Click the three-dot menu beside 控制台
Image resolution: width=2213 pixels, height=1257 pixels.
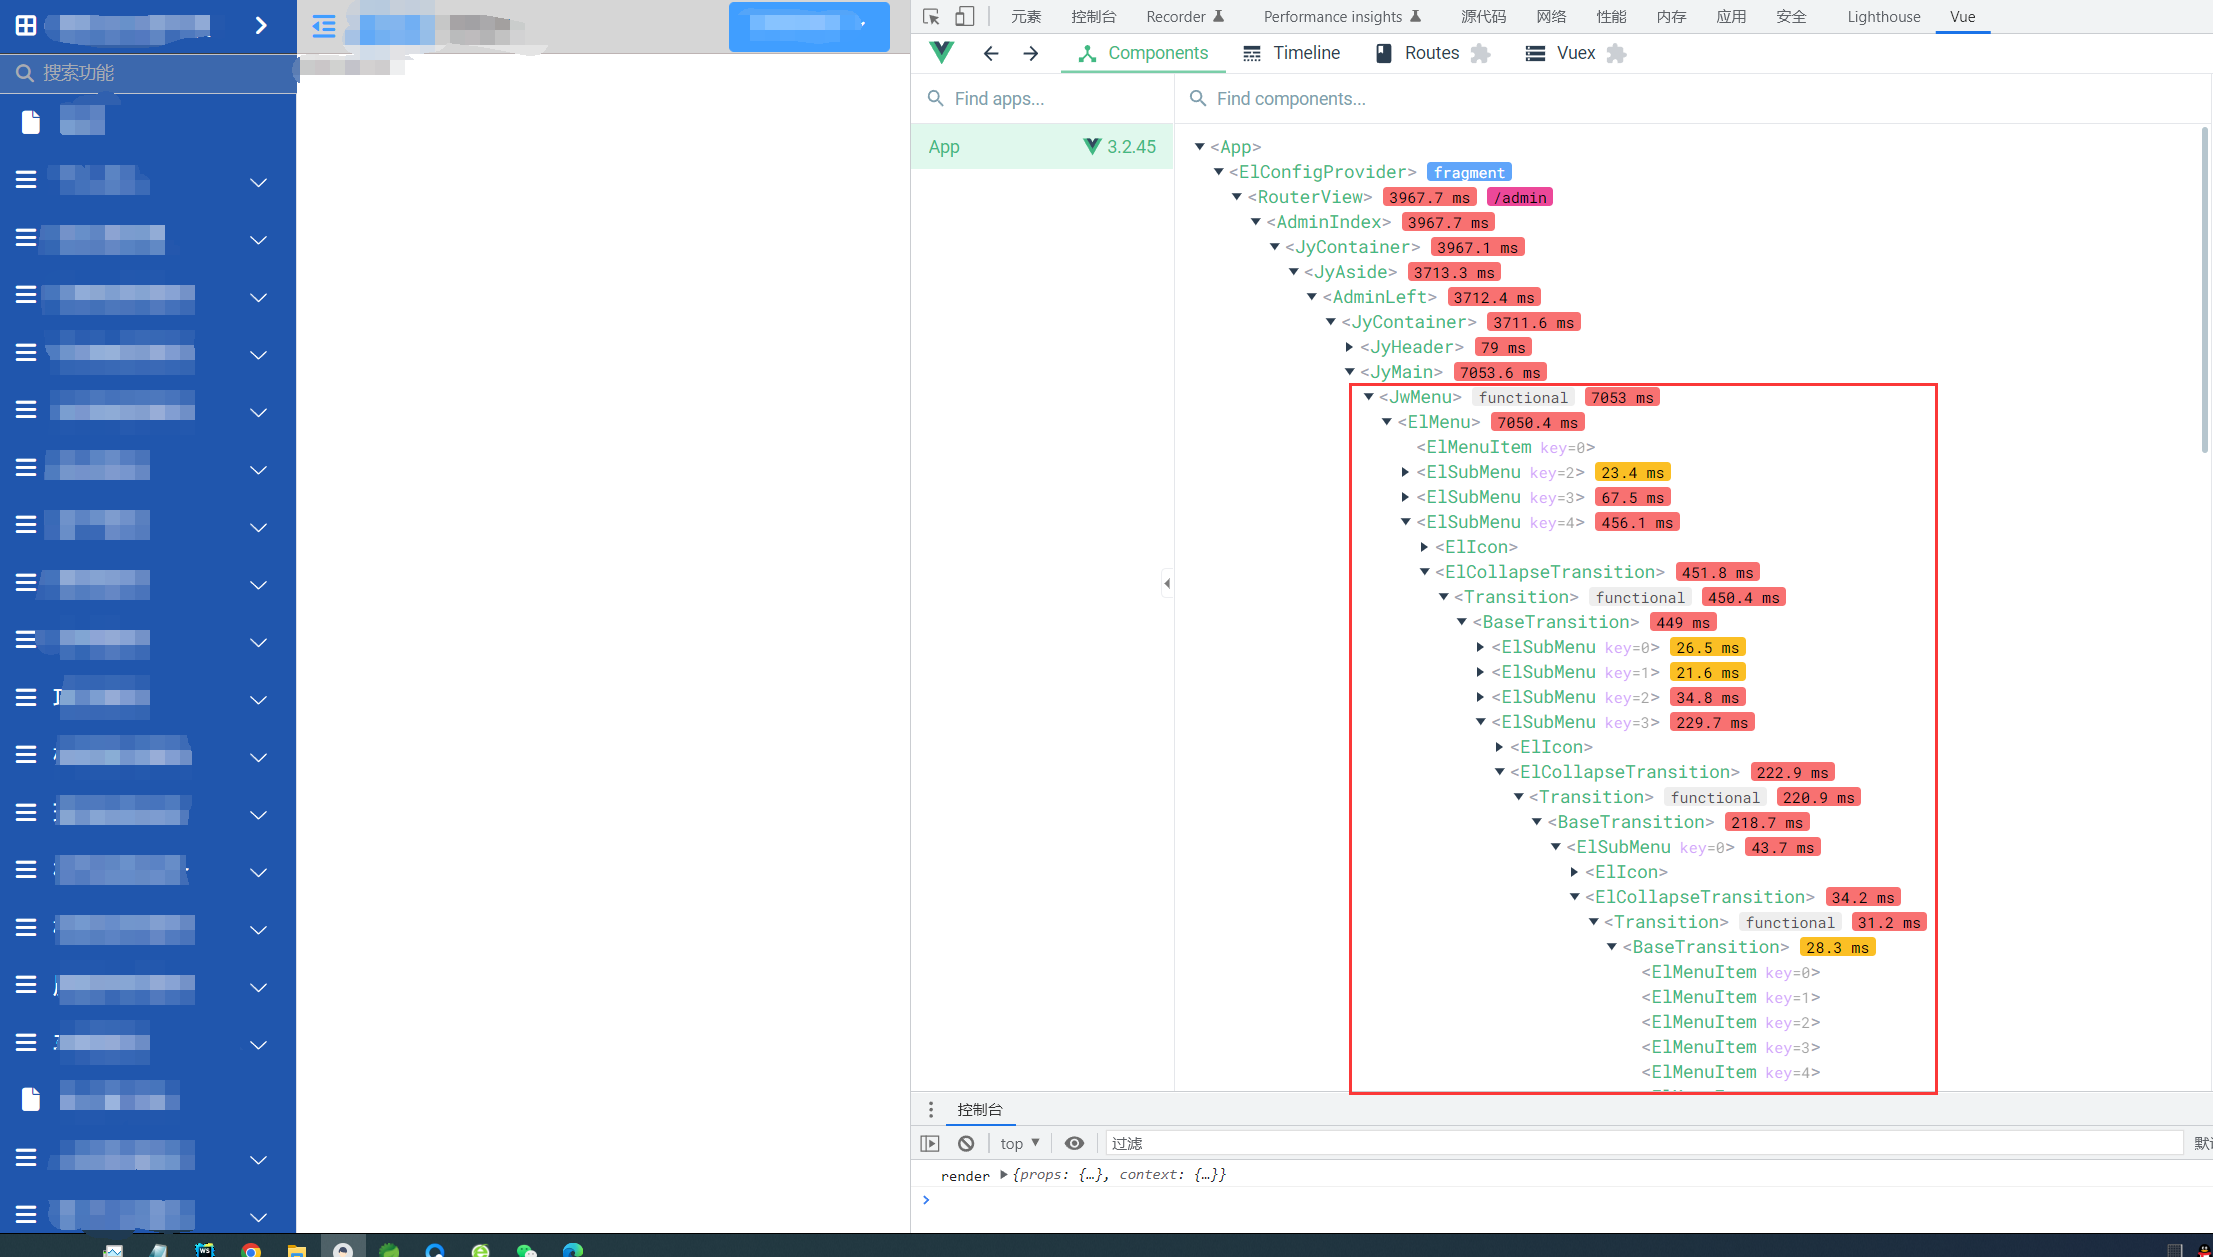931,1109
